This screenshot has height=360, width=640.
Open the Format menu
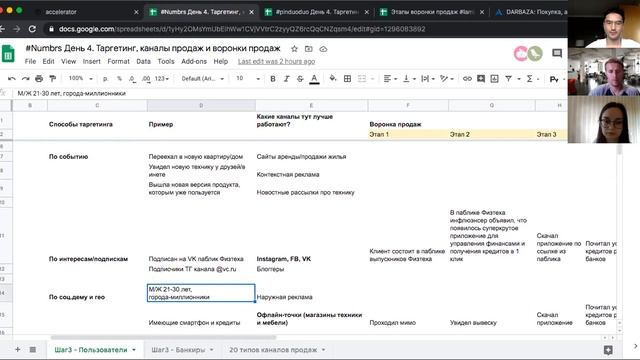click(118, 61)
